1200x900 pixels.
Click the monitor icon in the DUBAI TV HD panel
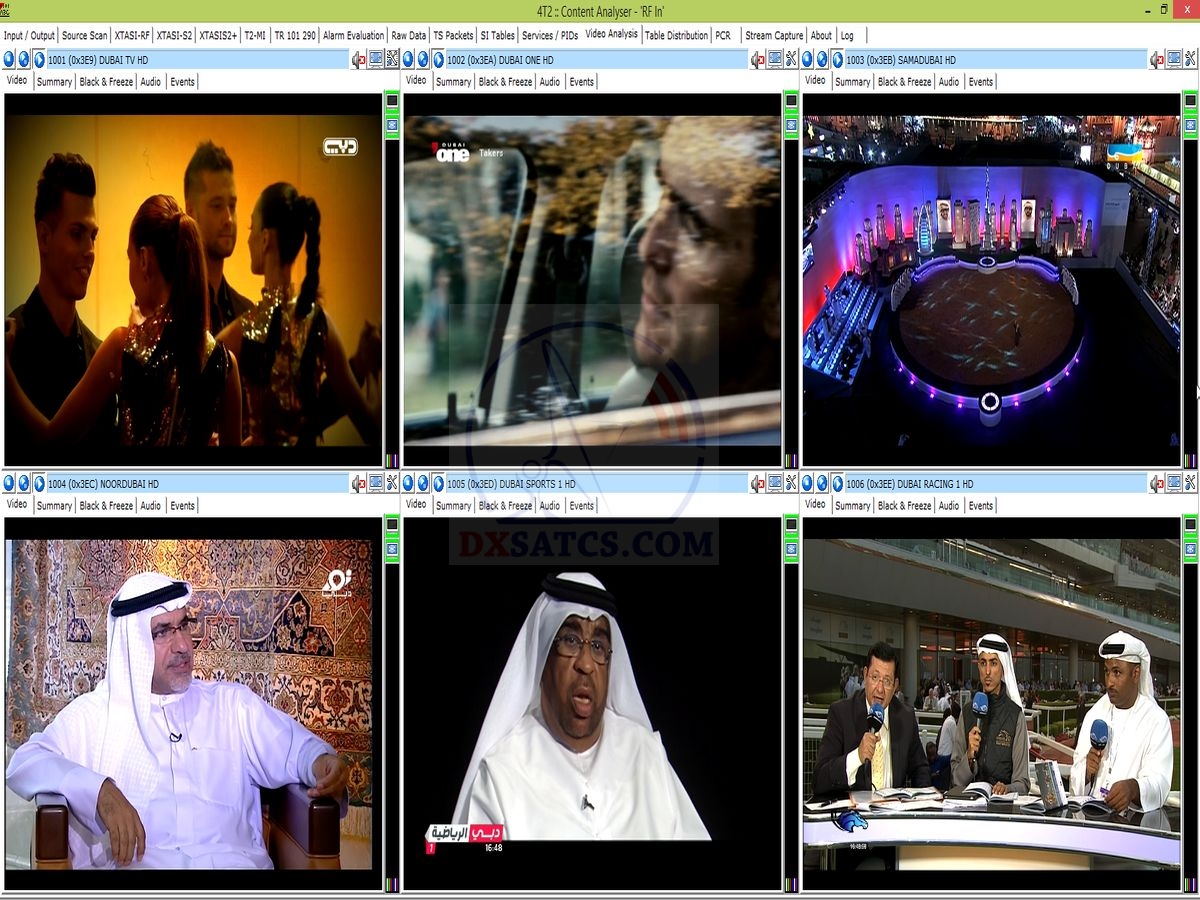point(376,60)
